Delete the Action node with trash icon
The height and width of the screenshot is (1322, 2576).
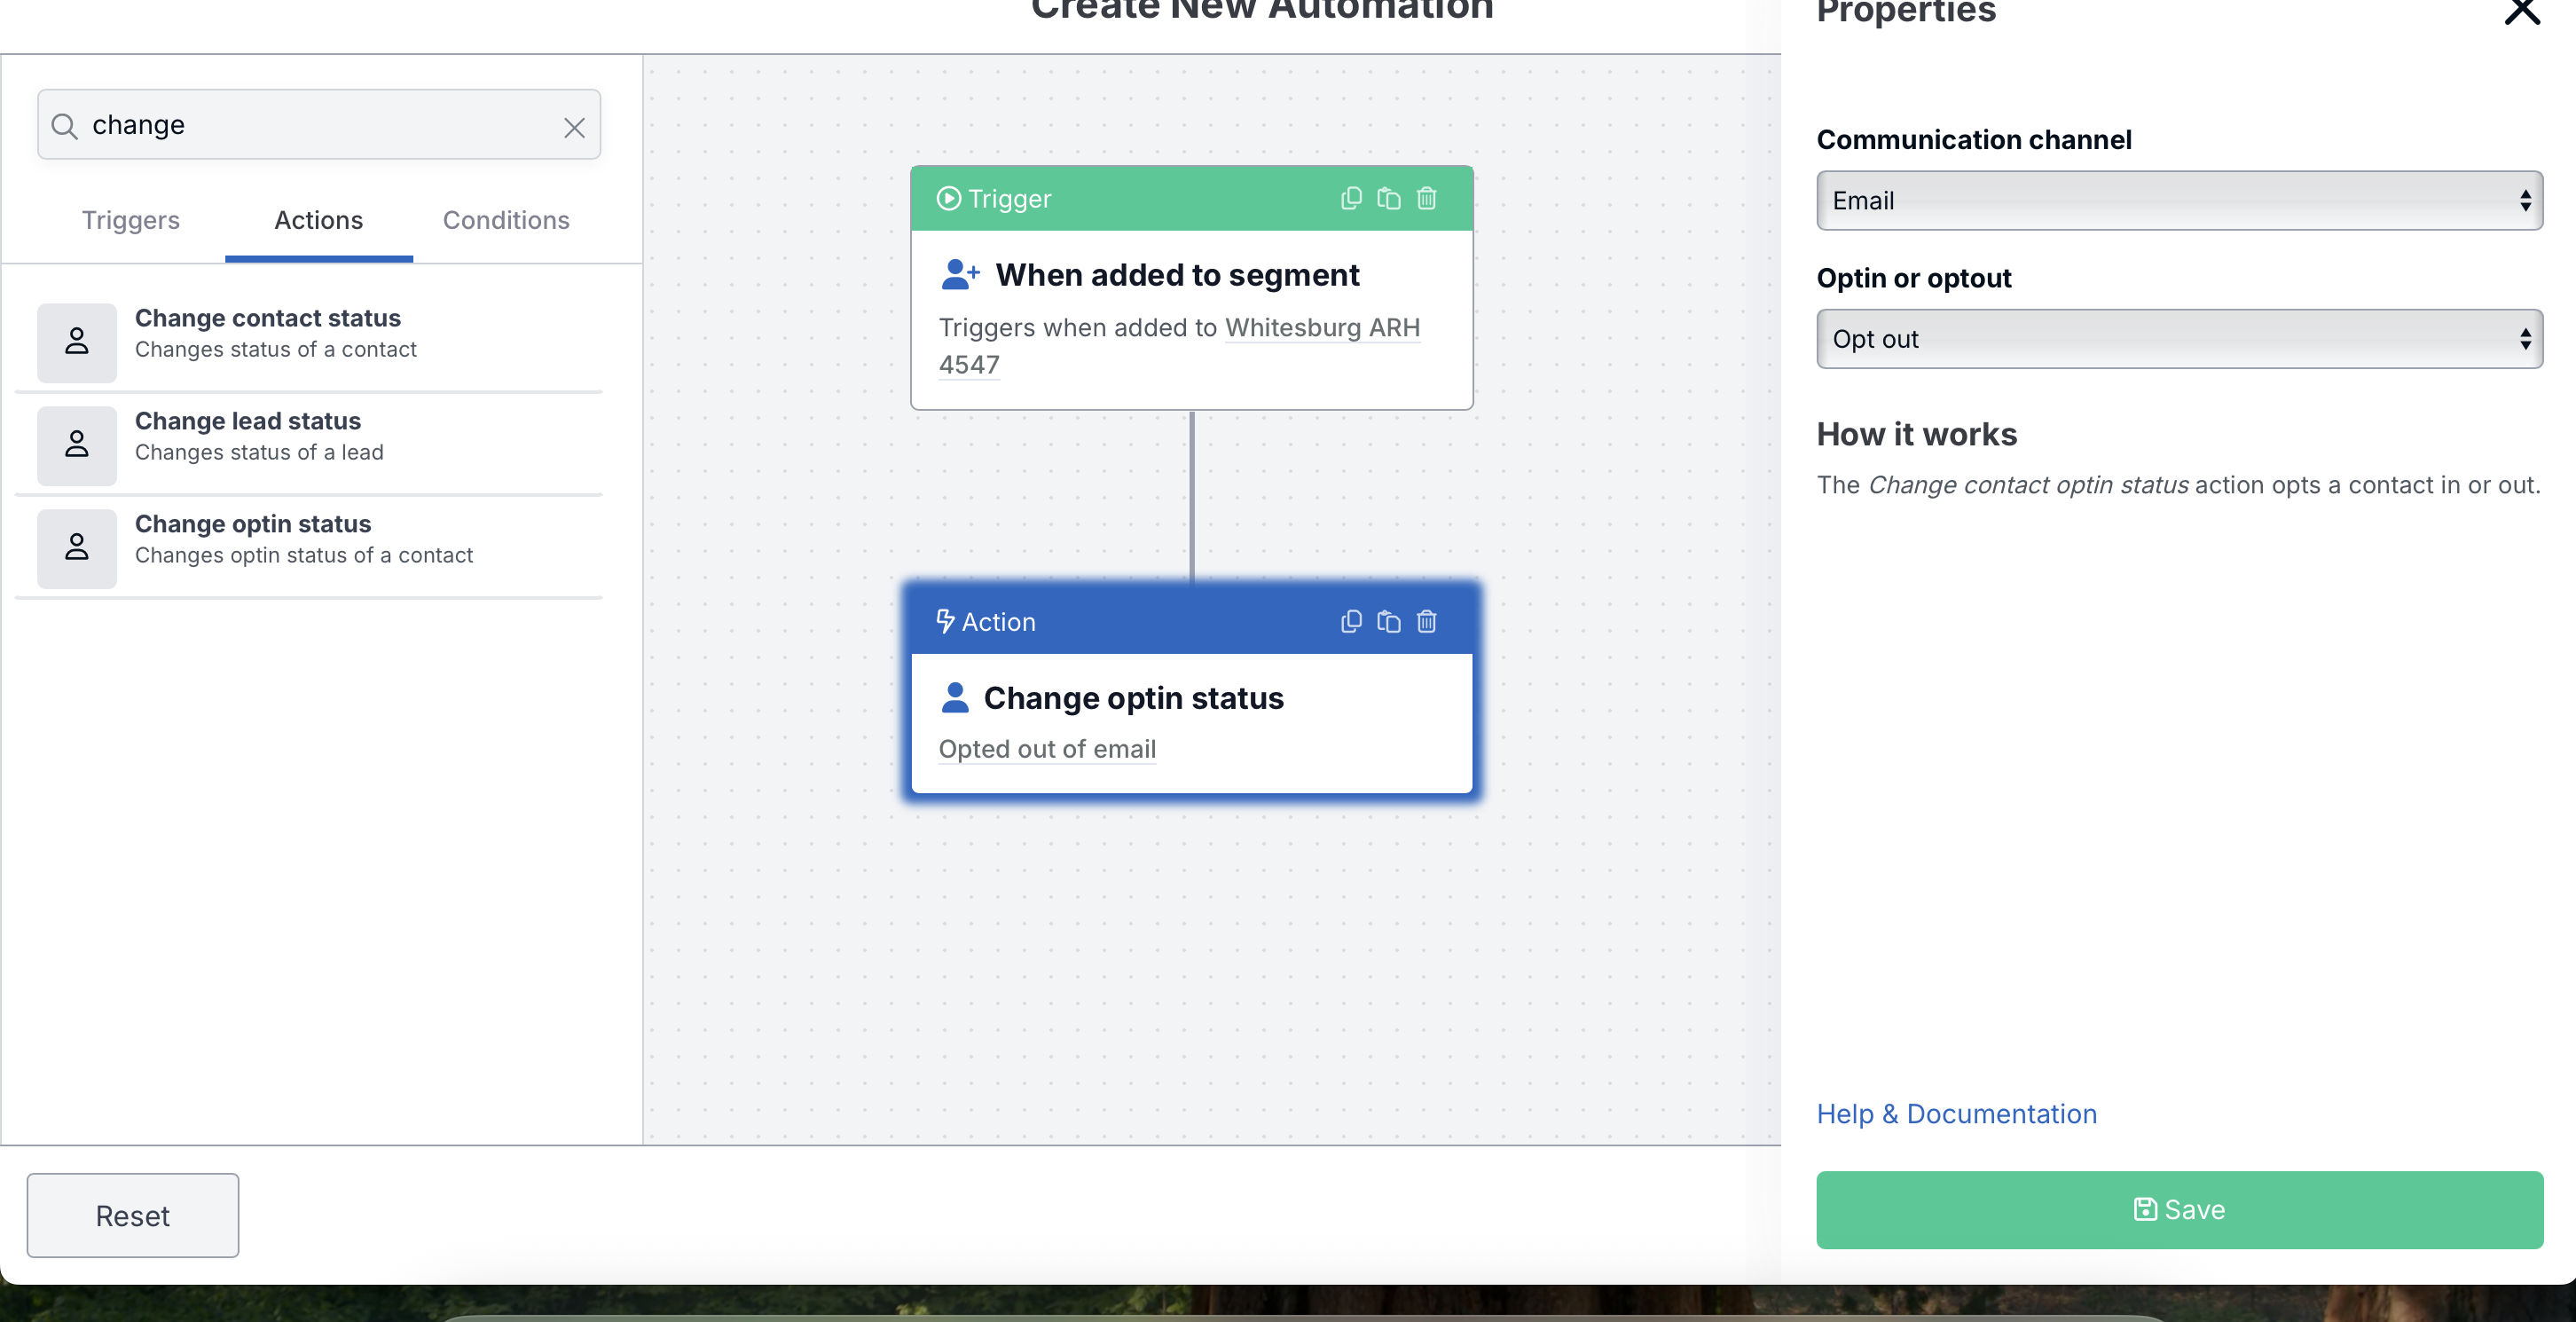(x=1426, y=621)
